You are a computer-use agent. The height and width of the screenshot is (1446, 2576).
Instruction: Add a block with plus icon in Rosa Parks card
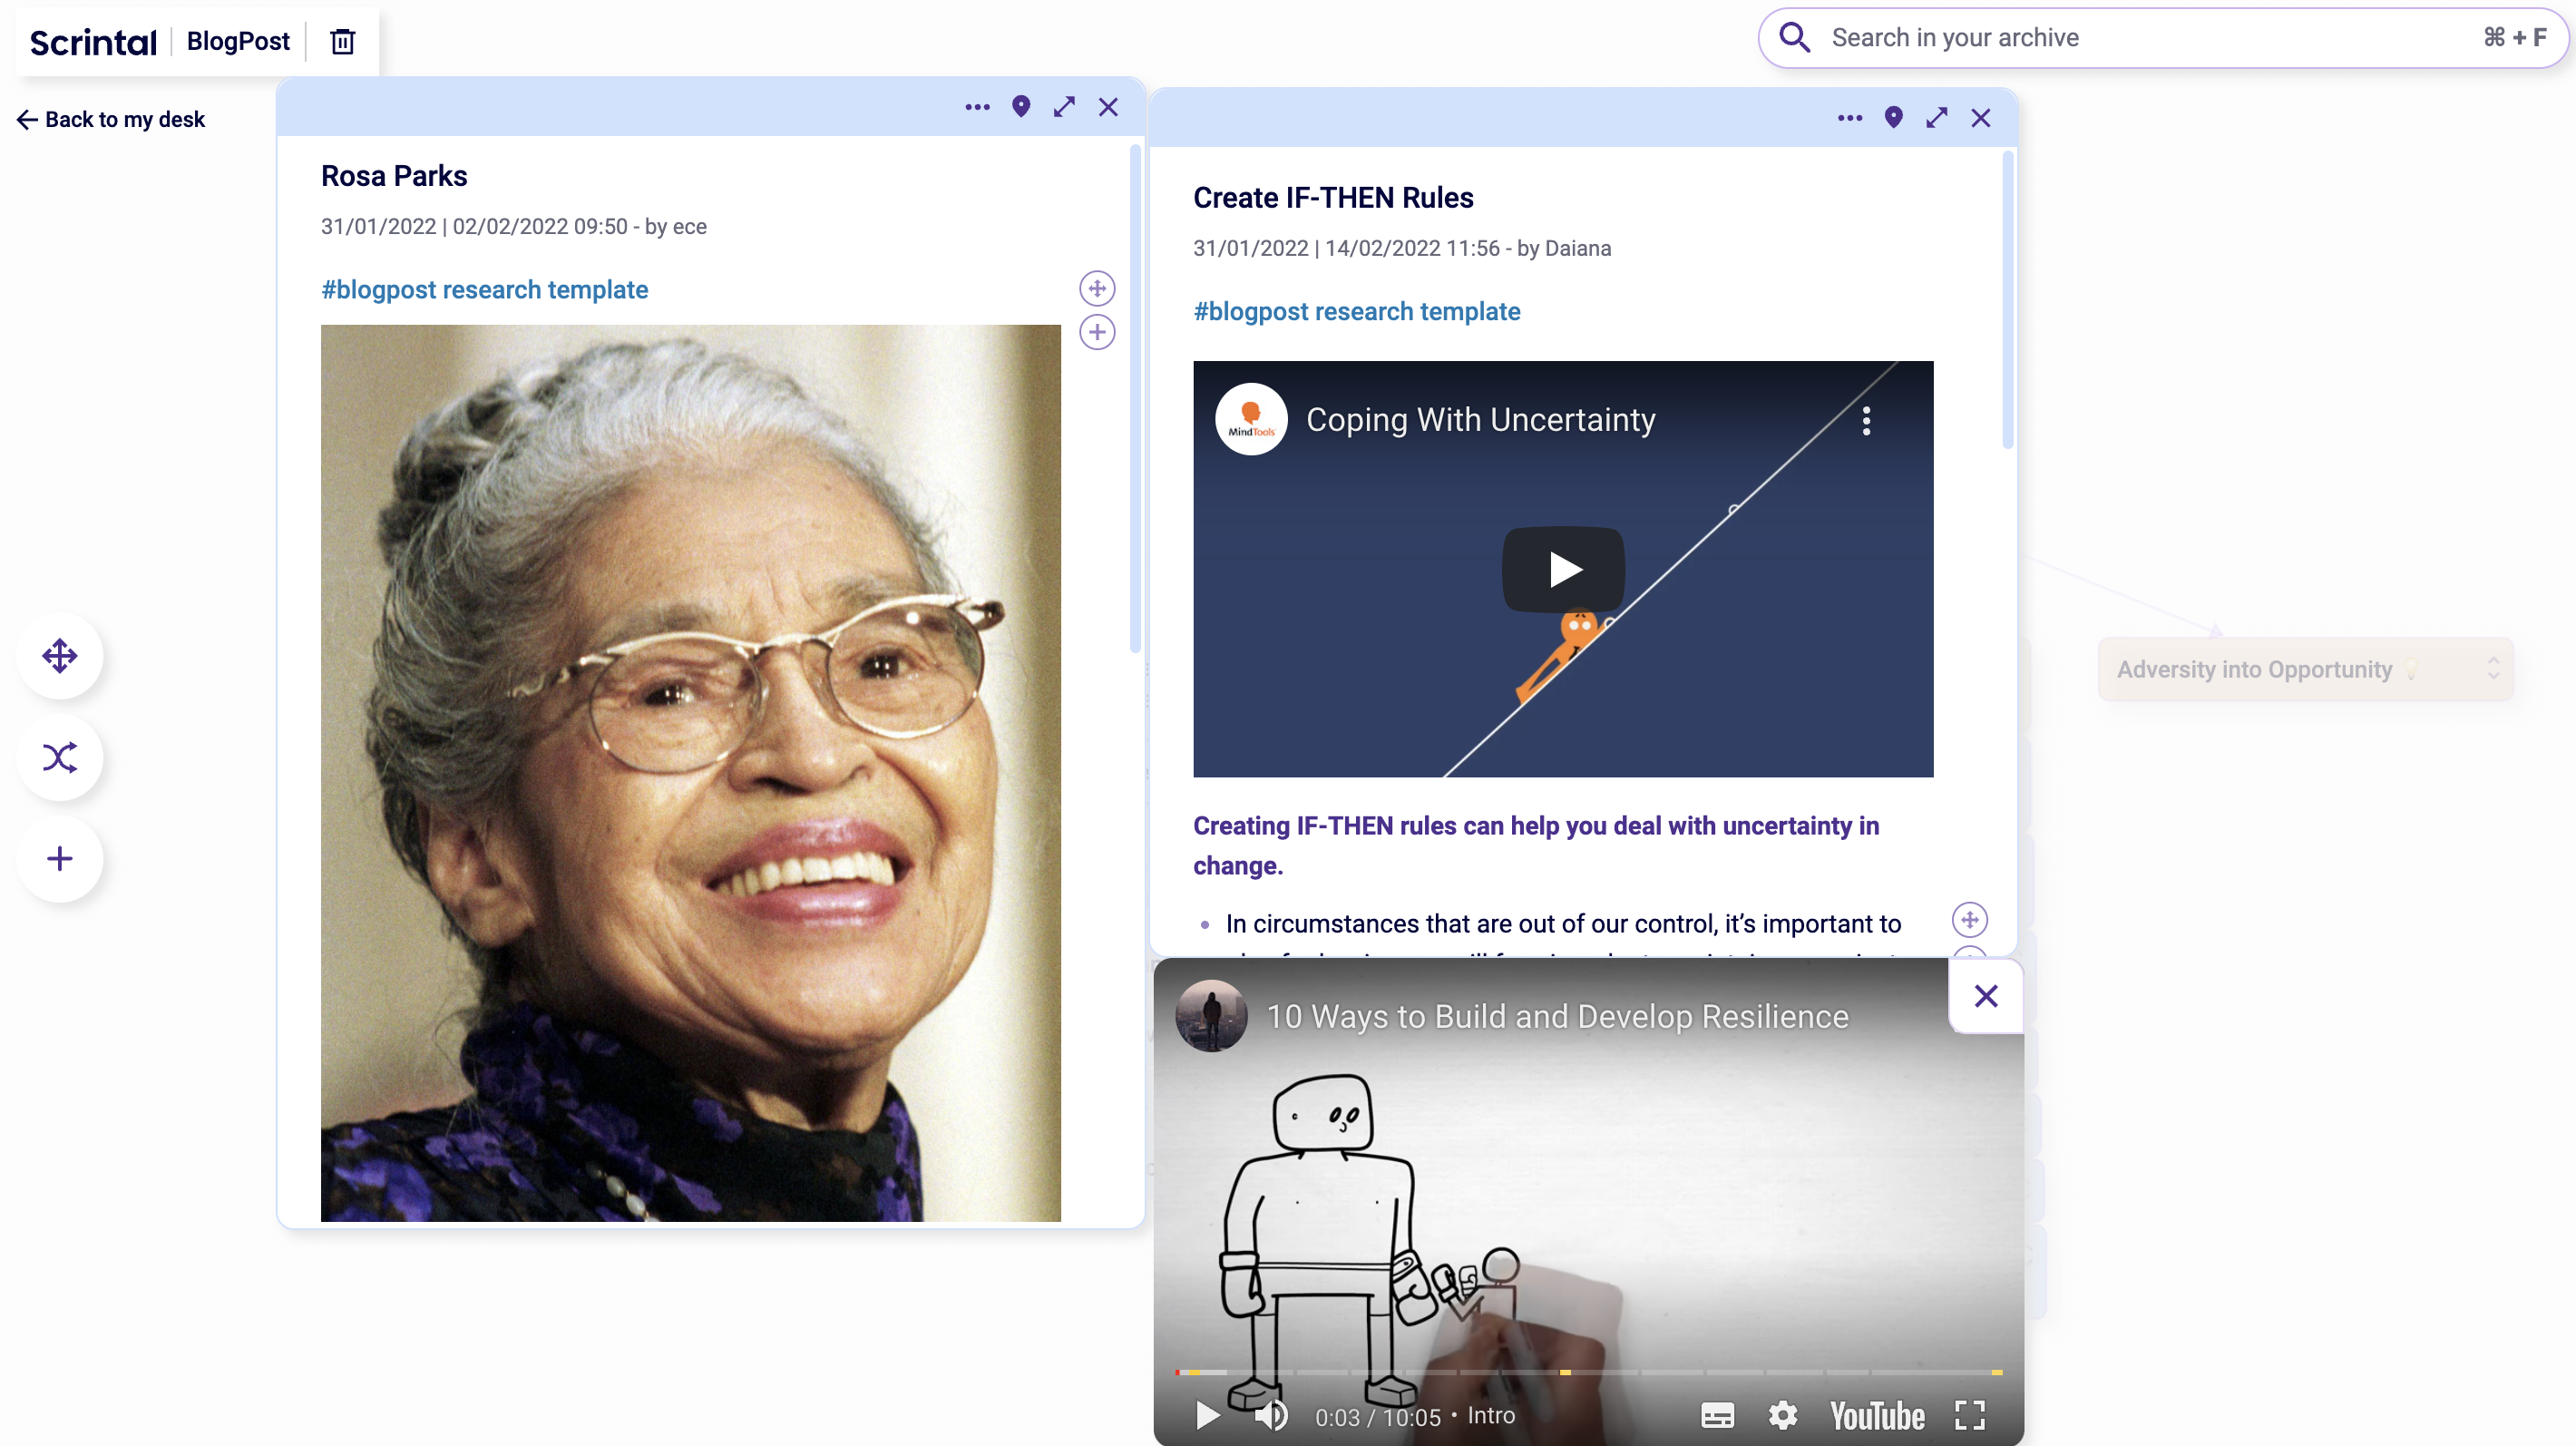pyautogui.click(x=1097, y=332)
